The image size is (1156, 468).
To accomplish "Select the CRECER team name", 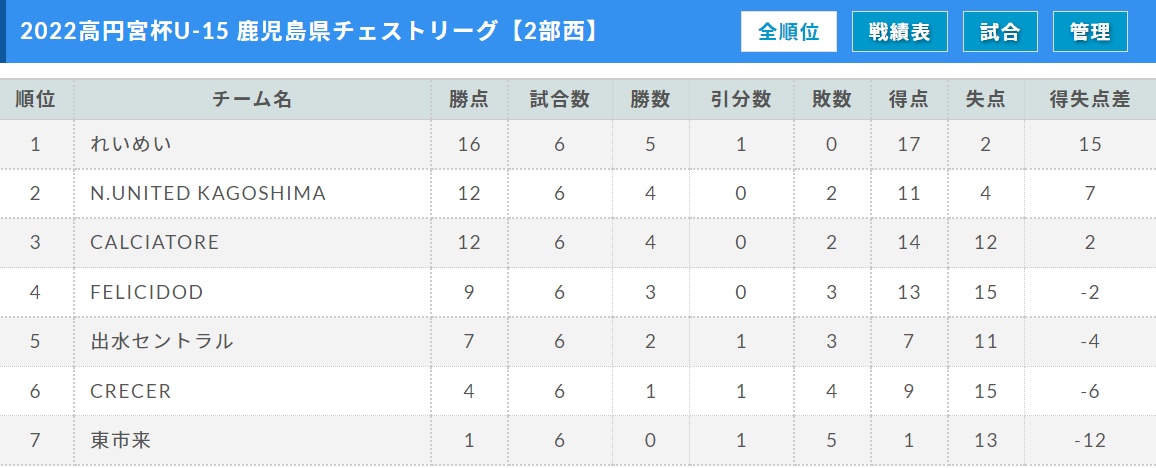I will pyautogui.click(x=130, y=391).
